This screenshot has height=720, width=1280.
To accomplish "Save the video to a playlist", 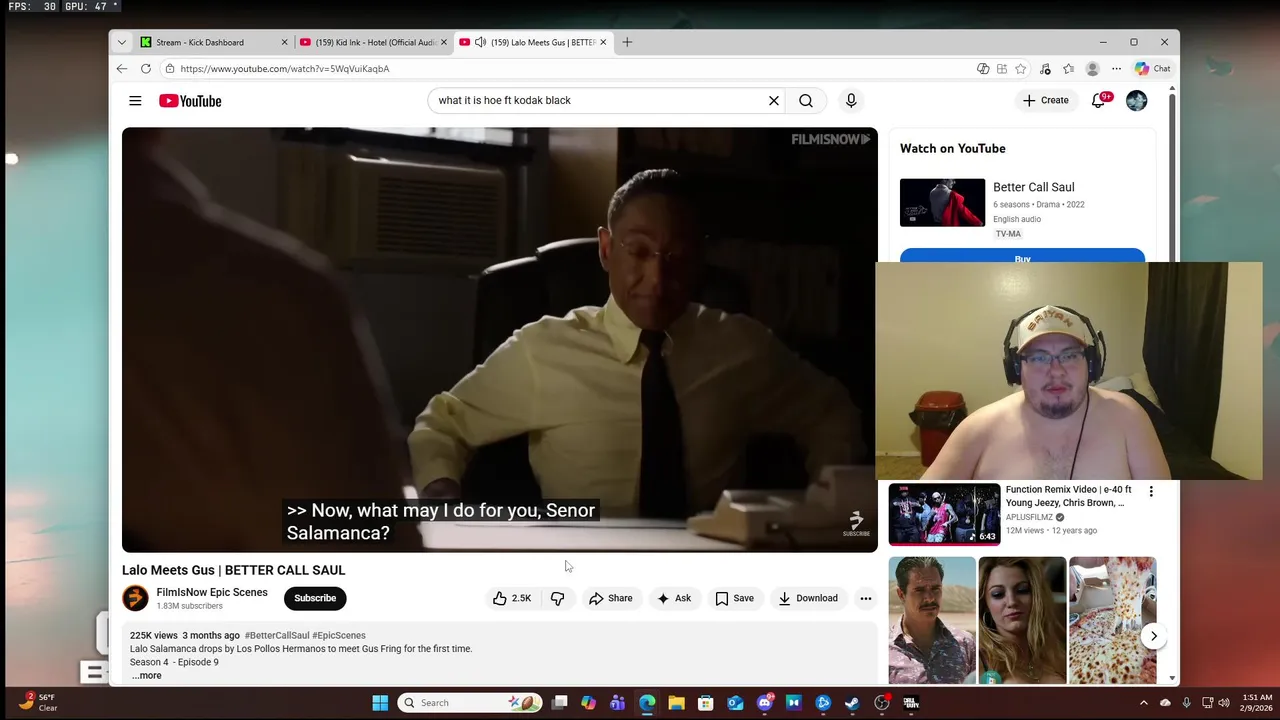I will (x=734, y=598).
